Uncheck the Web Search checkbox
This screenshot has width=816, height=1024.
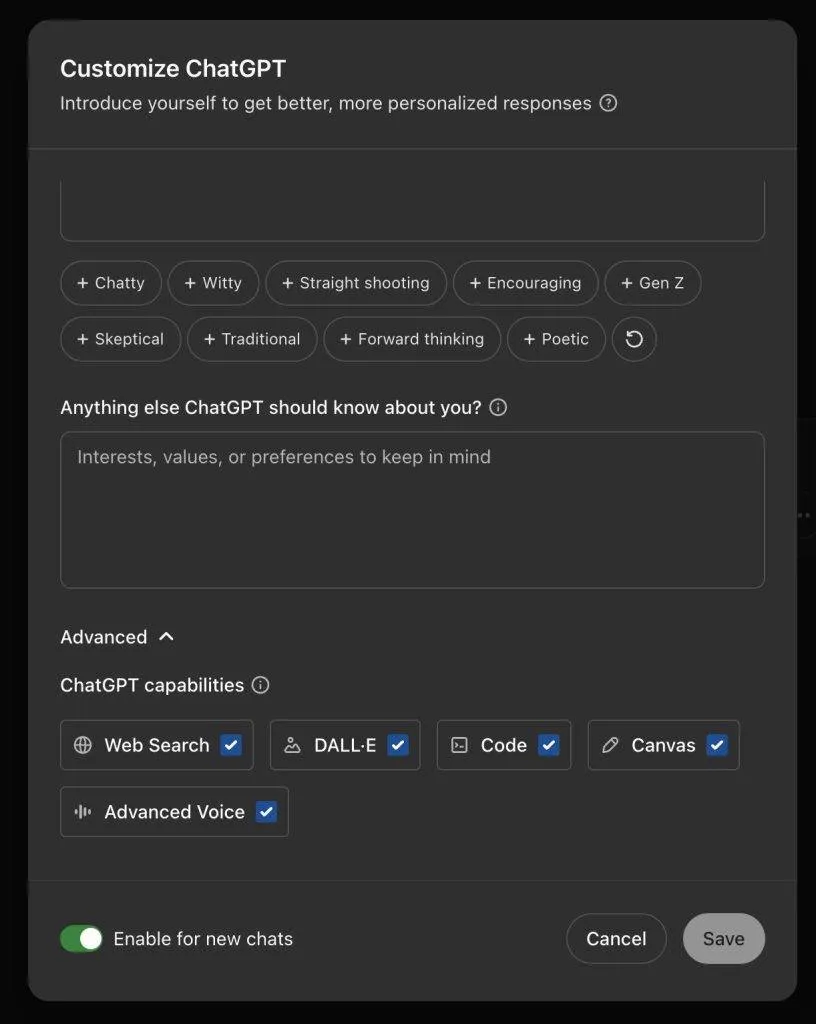231,745
